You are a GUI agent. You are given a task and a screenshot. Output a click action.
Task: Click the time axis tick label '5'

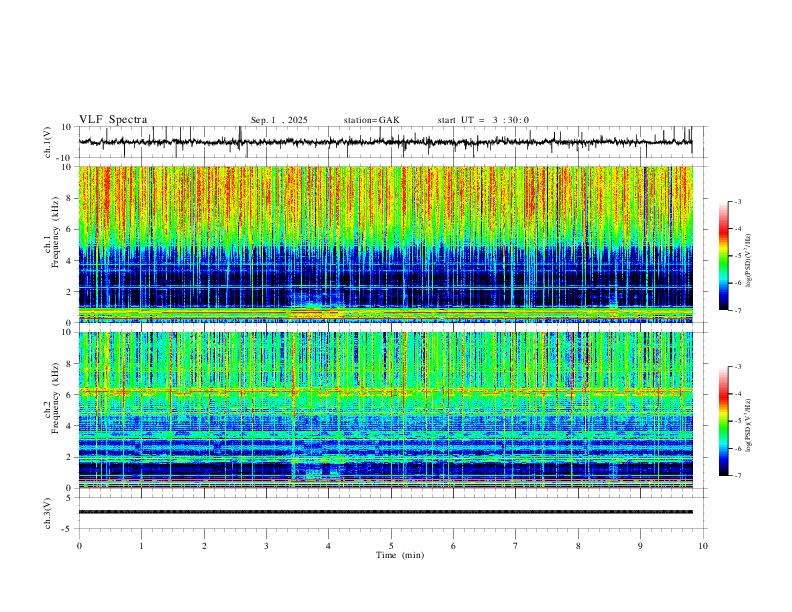391,546
